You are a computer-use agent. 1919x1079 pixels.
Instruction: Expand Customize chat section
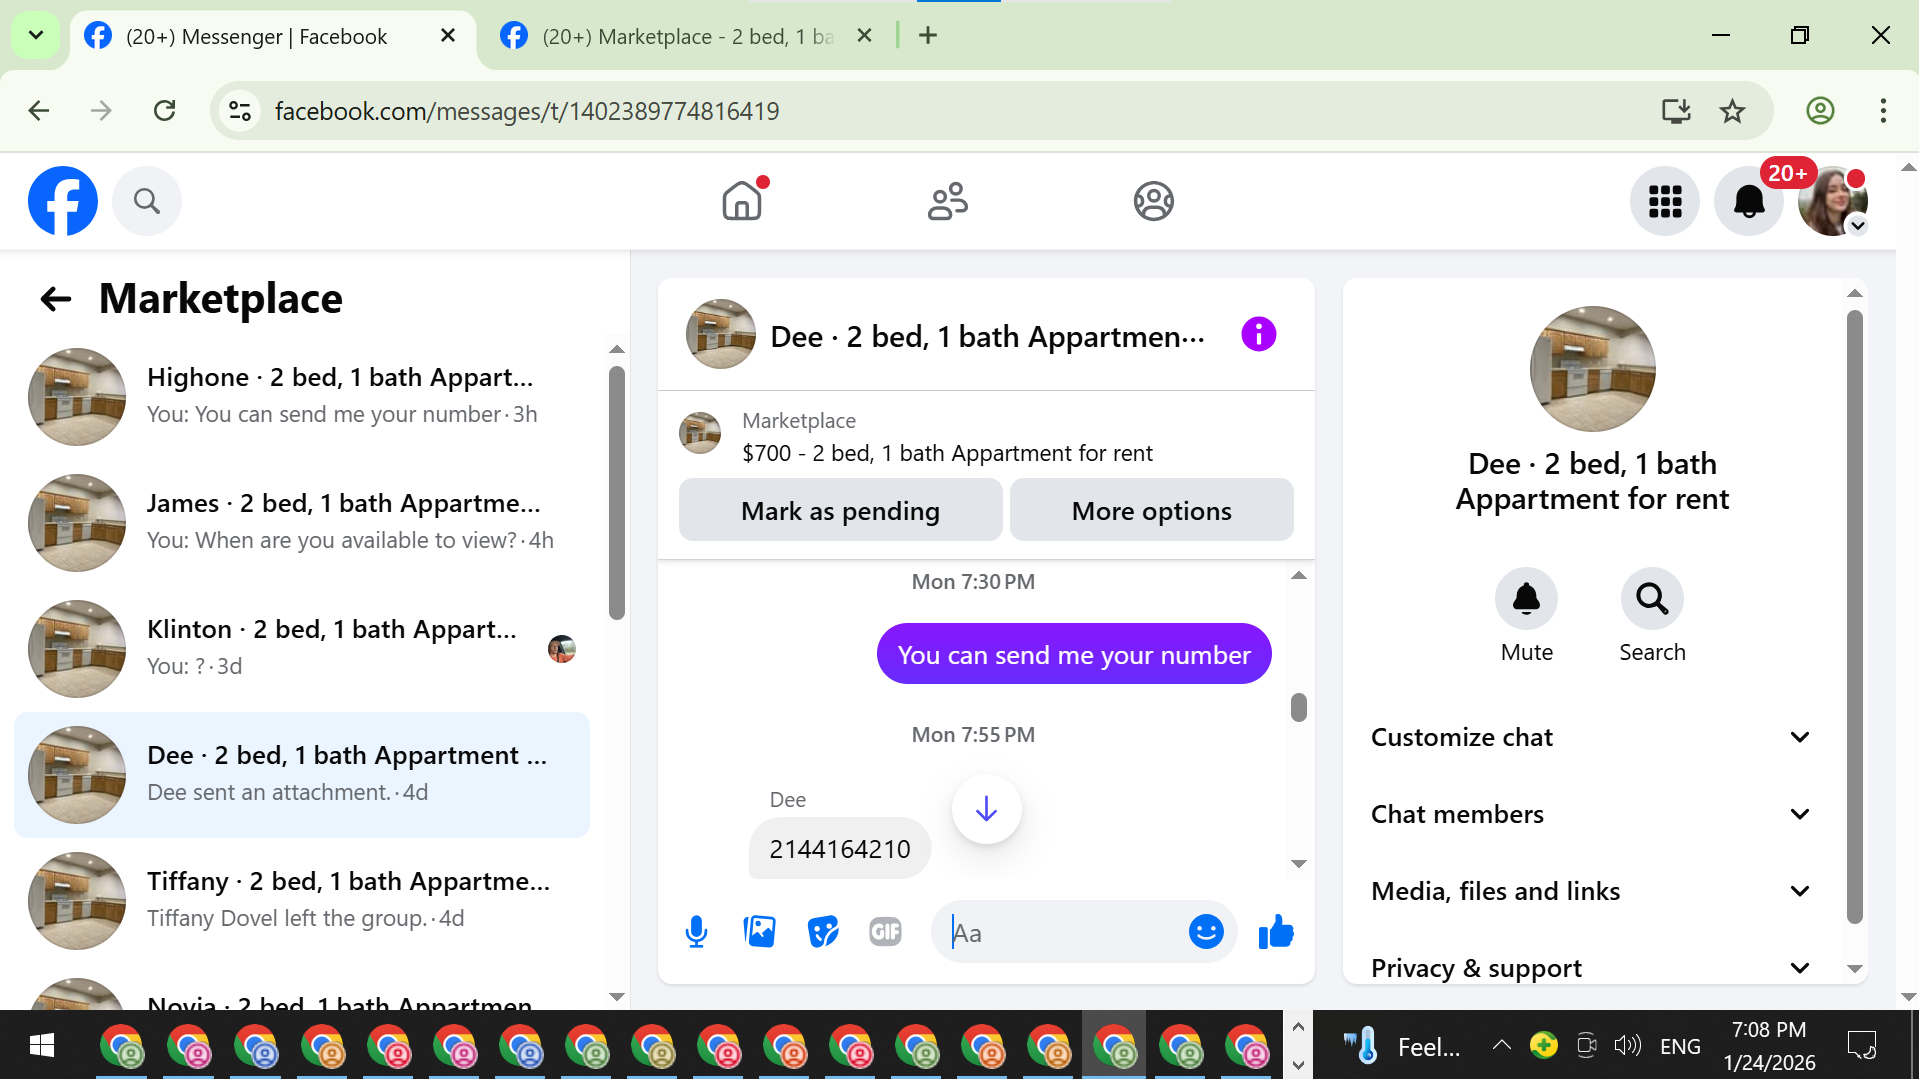[1592, 737]
